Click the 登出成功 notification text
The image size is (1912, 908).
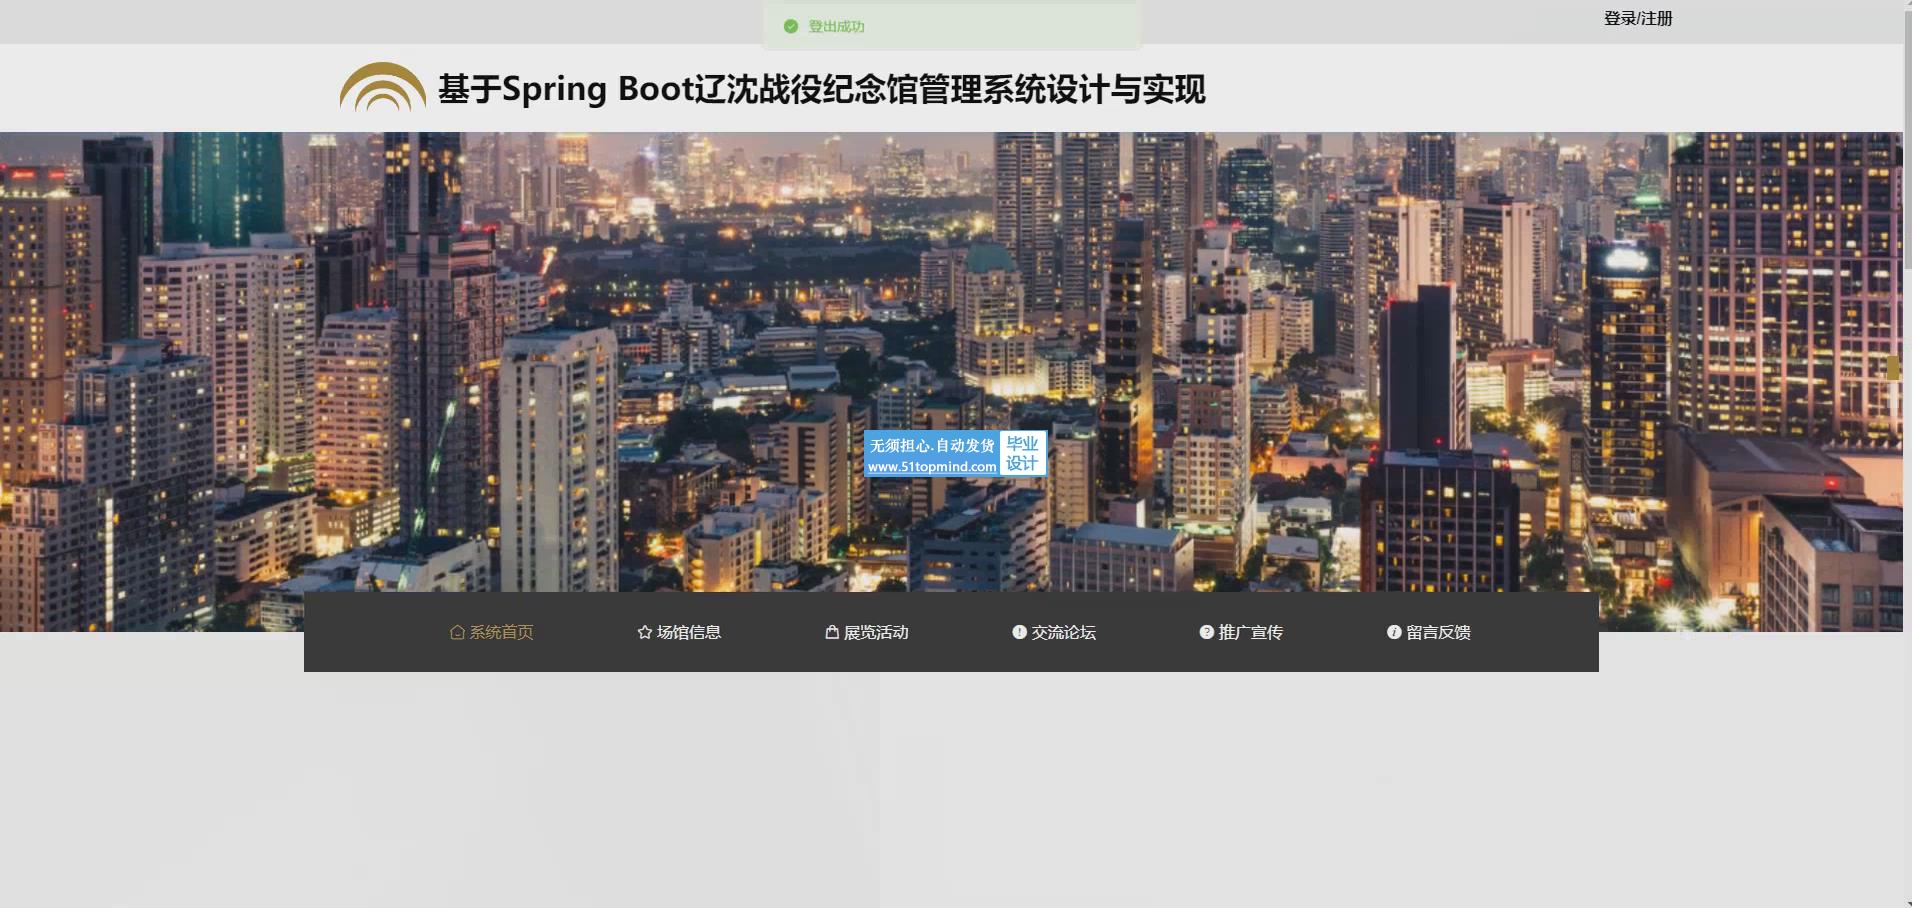[x=837, y=27]
